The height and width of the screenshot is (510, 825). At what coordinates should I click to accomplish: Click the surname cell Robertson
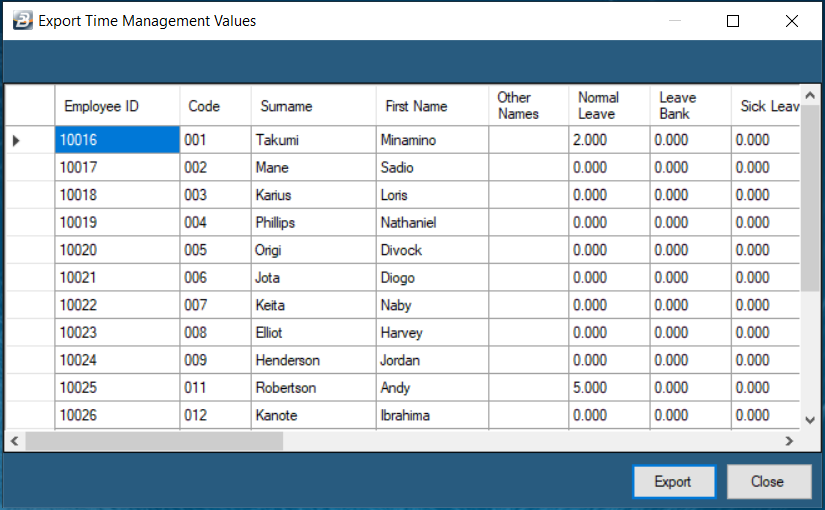click(x=314, y=387)
